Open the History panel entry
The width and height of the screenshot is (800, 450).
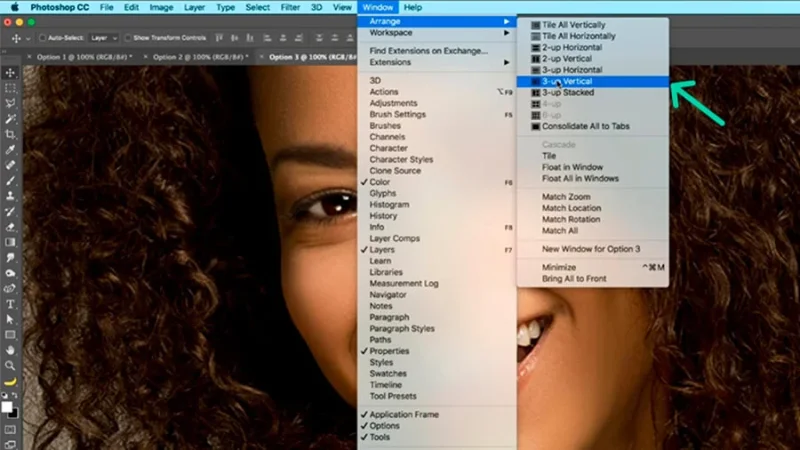(437, 216)
